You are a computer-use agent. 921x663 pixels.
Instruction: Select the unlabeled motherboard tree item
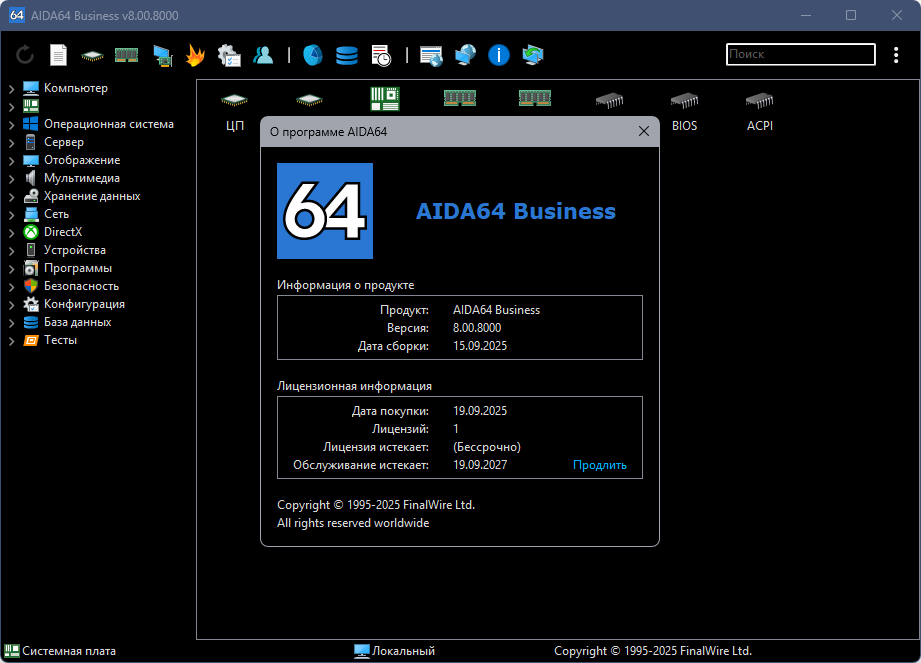(x=31, y=106)
